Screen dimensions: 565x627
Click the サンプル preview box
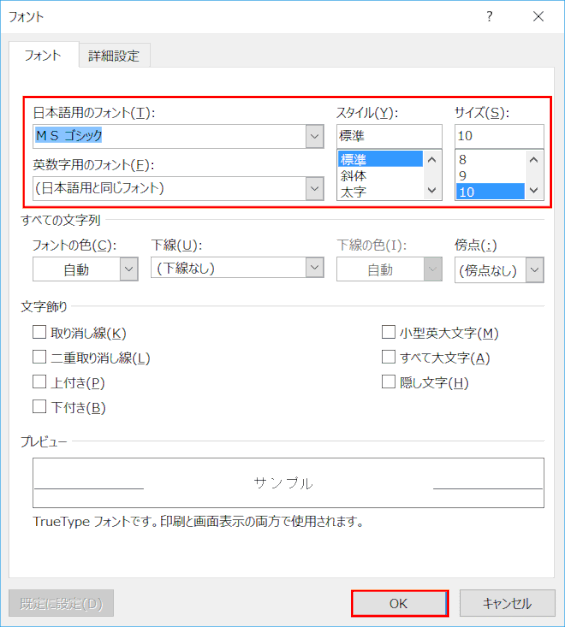[288, 483]
